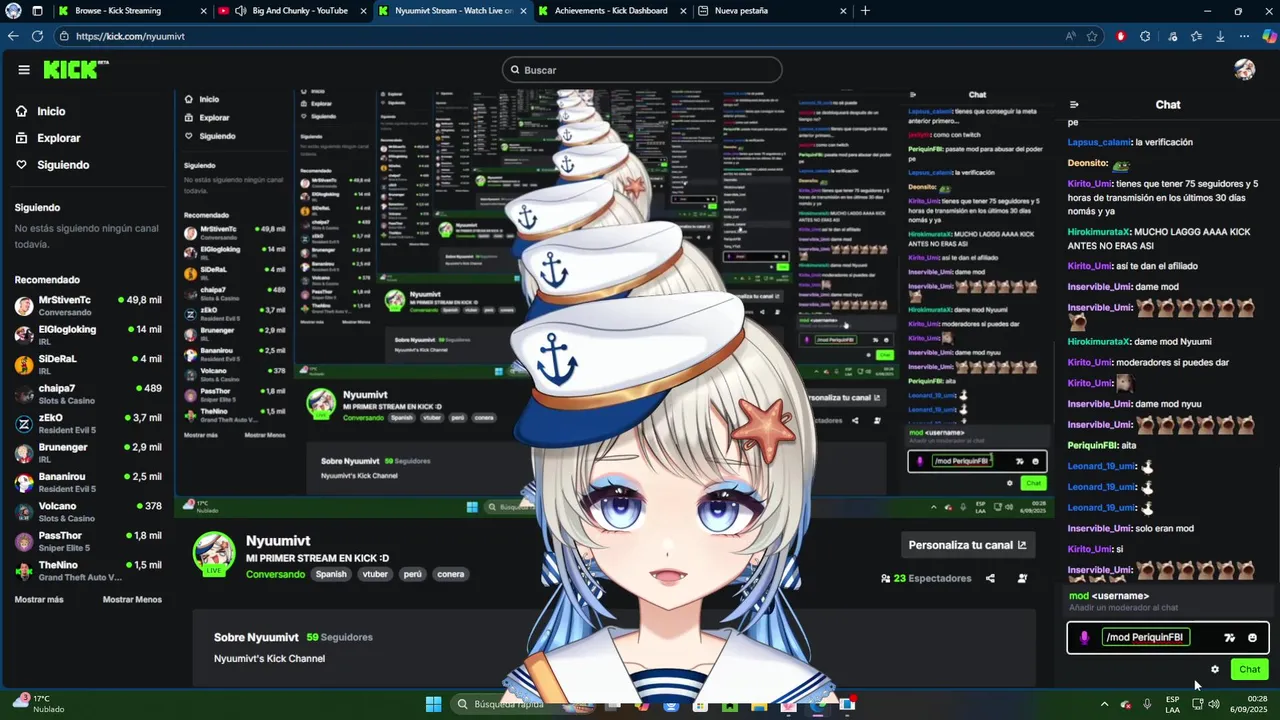The image size is (1280, 720).
Task: Click the 23 Espectadores viewer count
Action: pos(926,578)
